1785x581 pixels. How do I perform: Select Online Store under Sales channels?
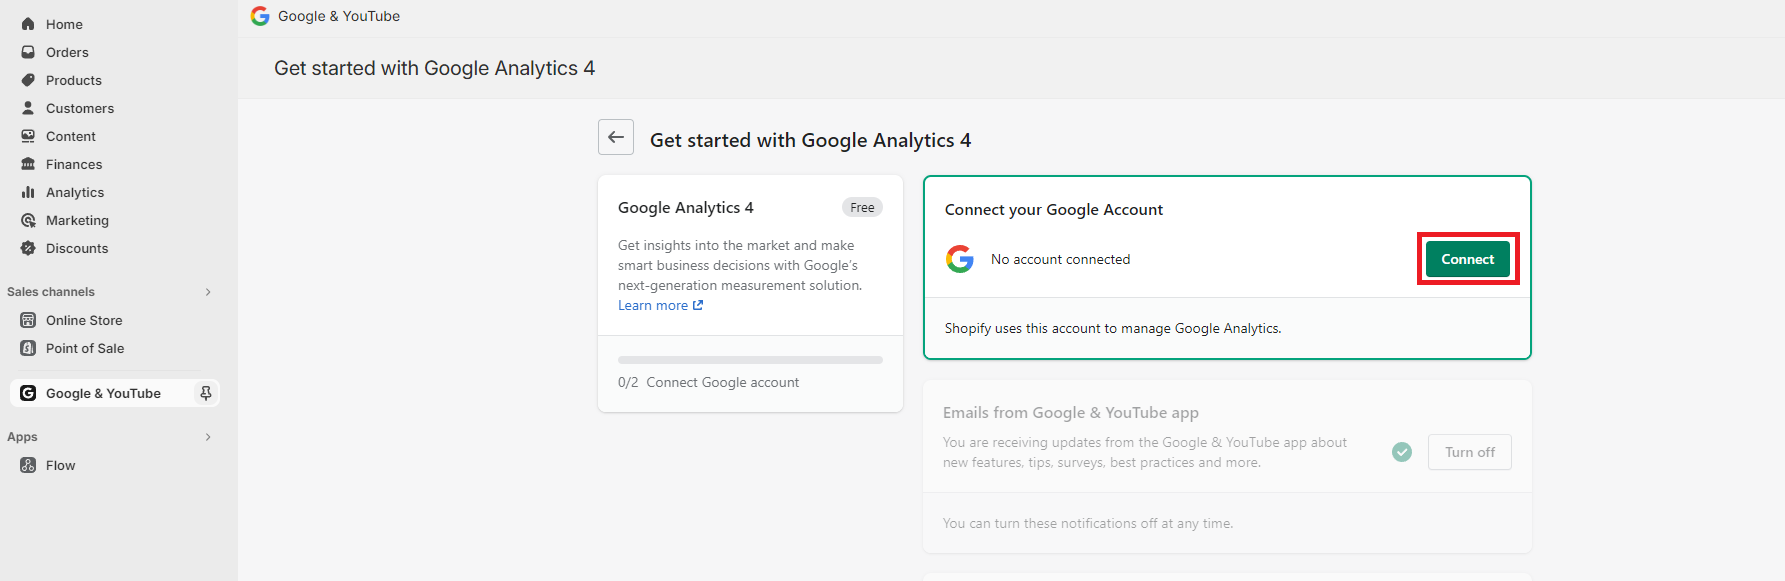[x=84, y=319]
